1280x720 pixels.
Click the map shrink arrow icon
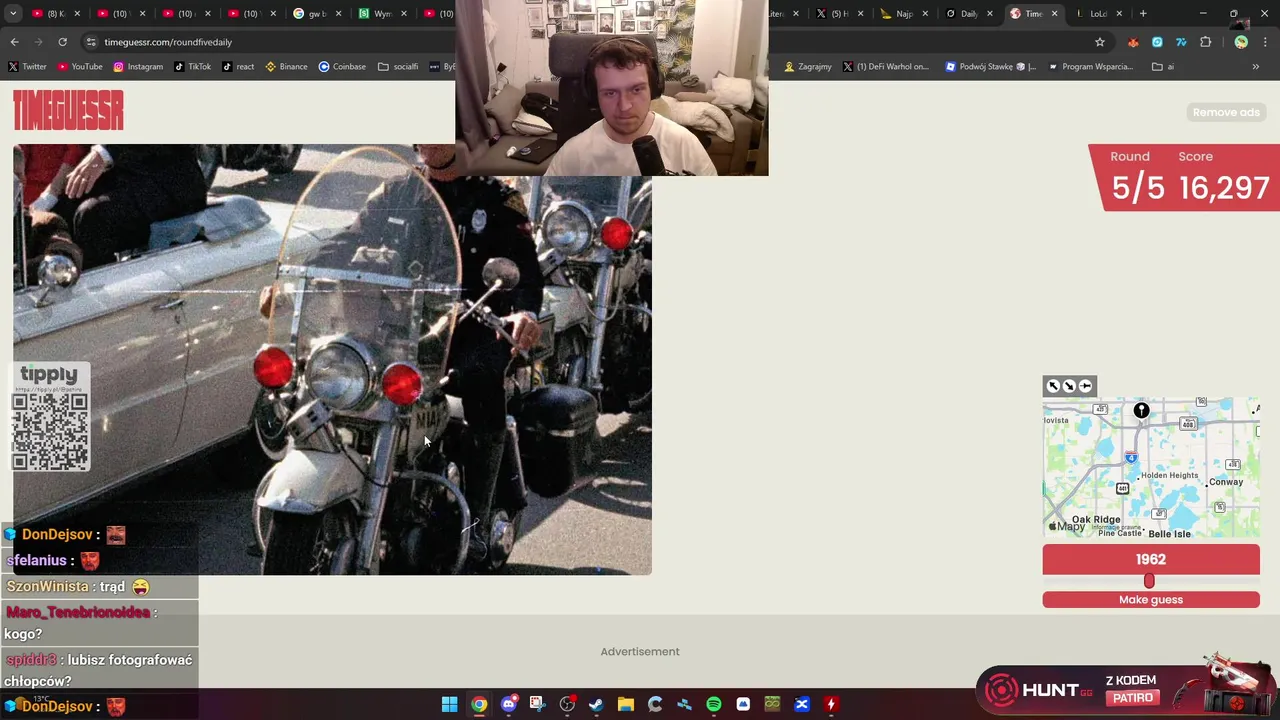(x=1069, y=386)
